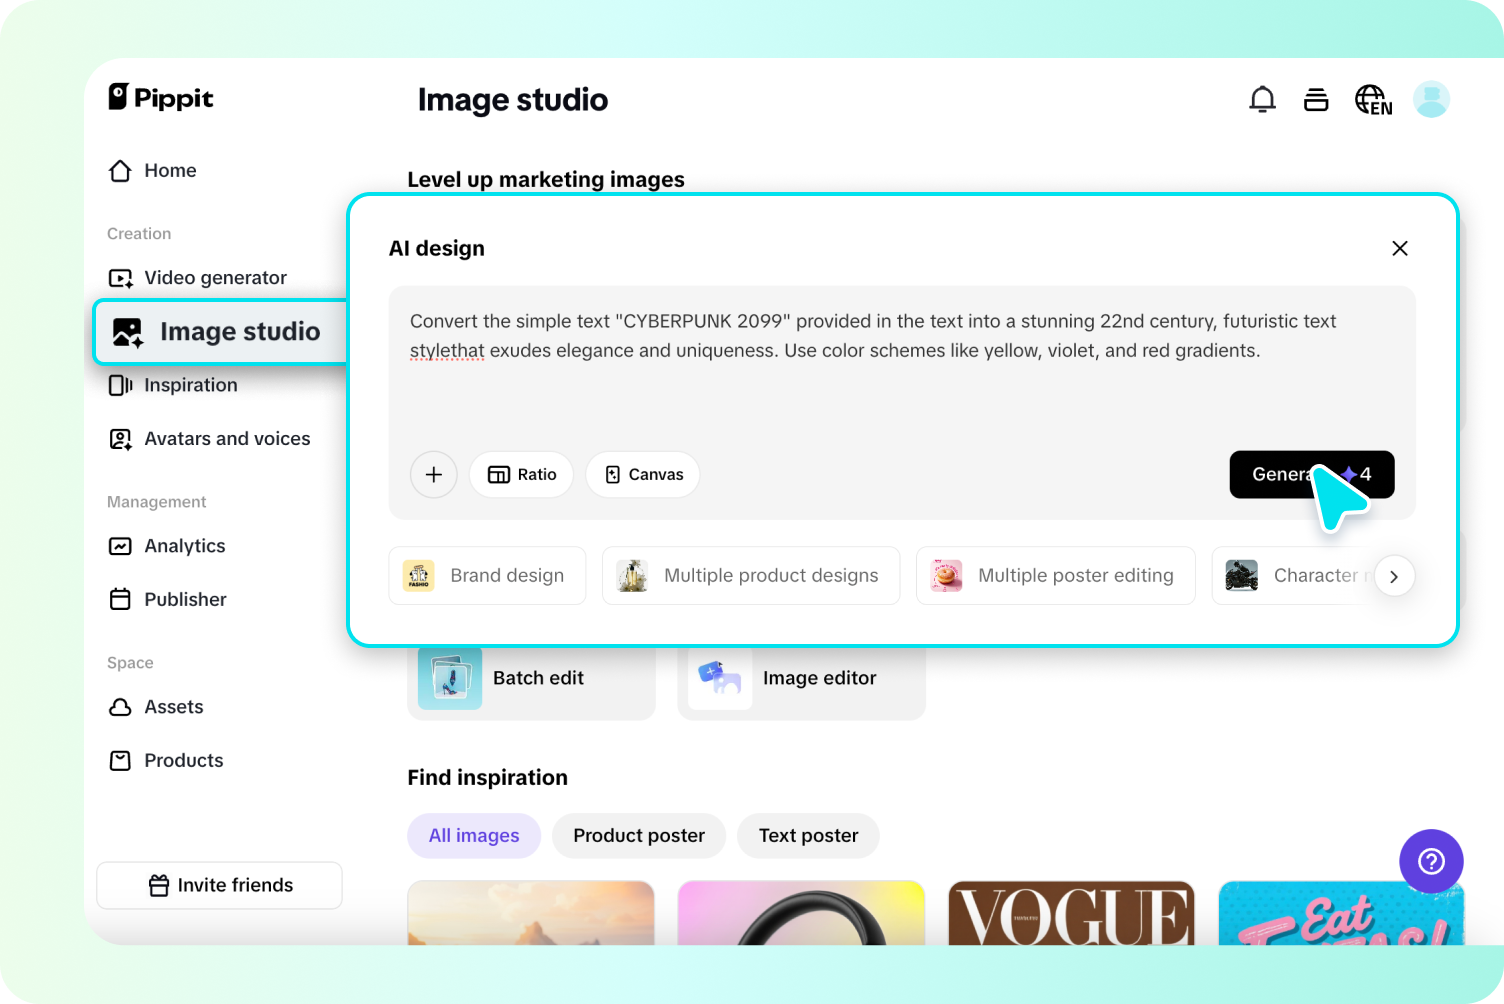The image size is (1504, 1004).
Task: Open the user profile avatar
Action: point(1431,99)
